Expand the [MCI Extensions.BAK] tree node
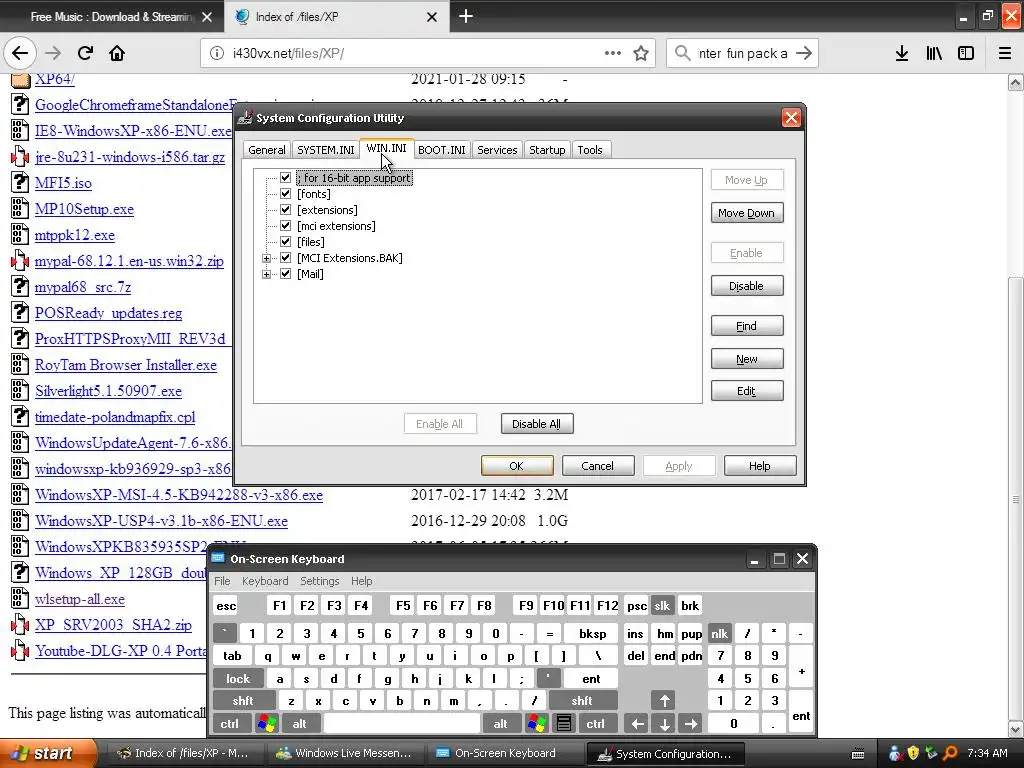 tap(266, 258)
